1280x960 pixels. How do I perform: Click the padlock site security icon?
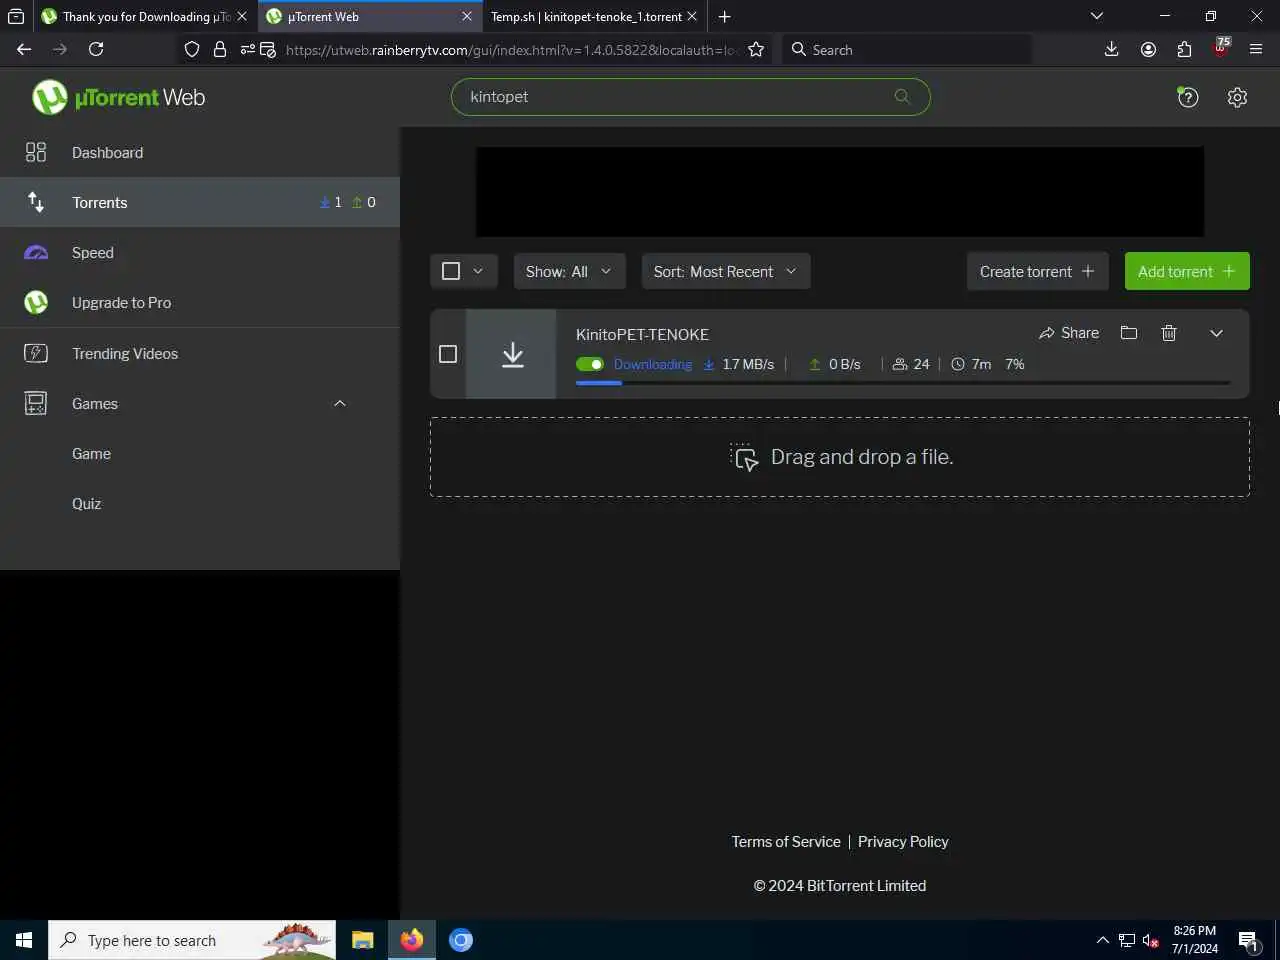[220, 49]
